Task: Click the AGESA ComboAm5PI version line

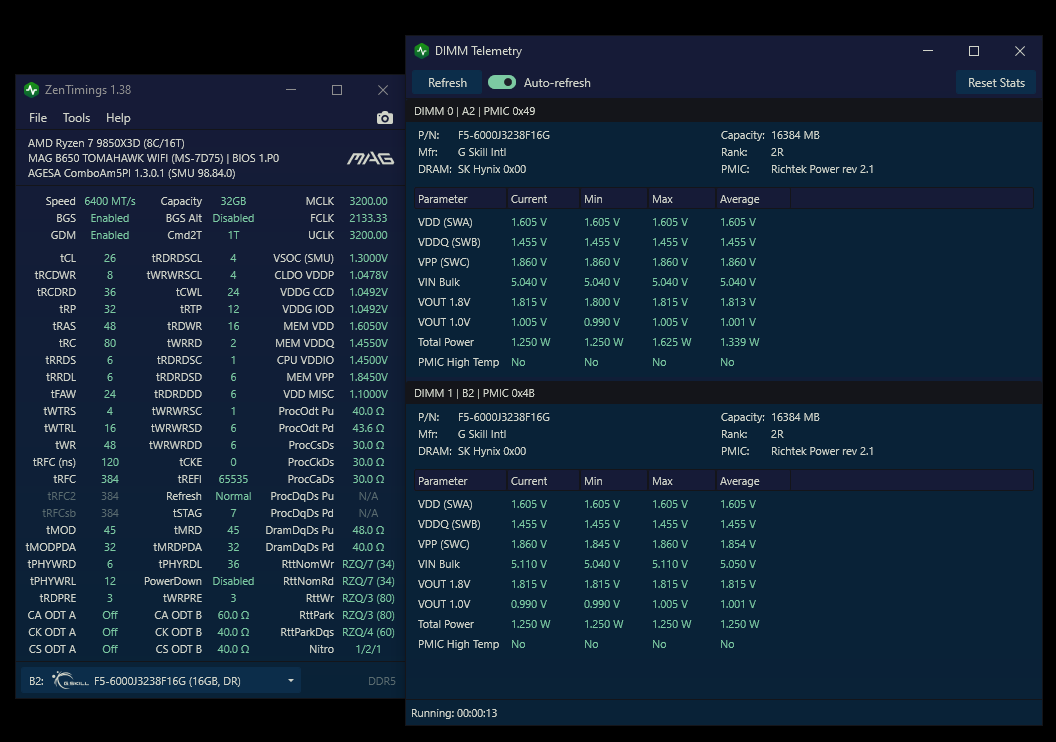Action: (x=131, y=173)
